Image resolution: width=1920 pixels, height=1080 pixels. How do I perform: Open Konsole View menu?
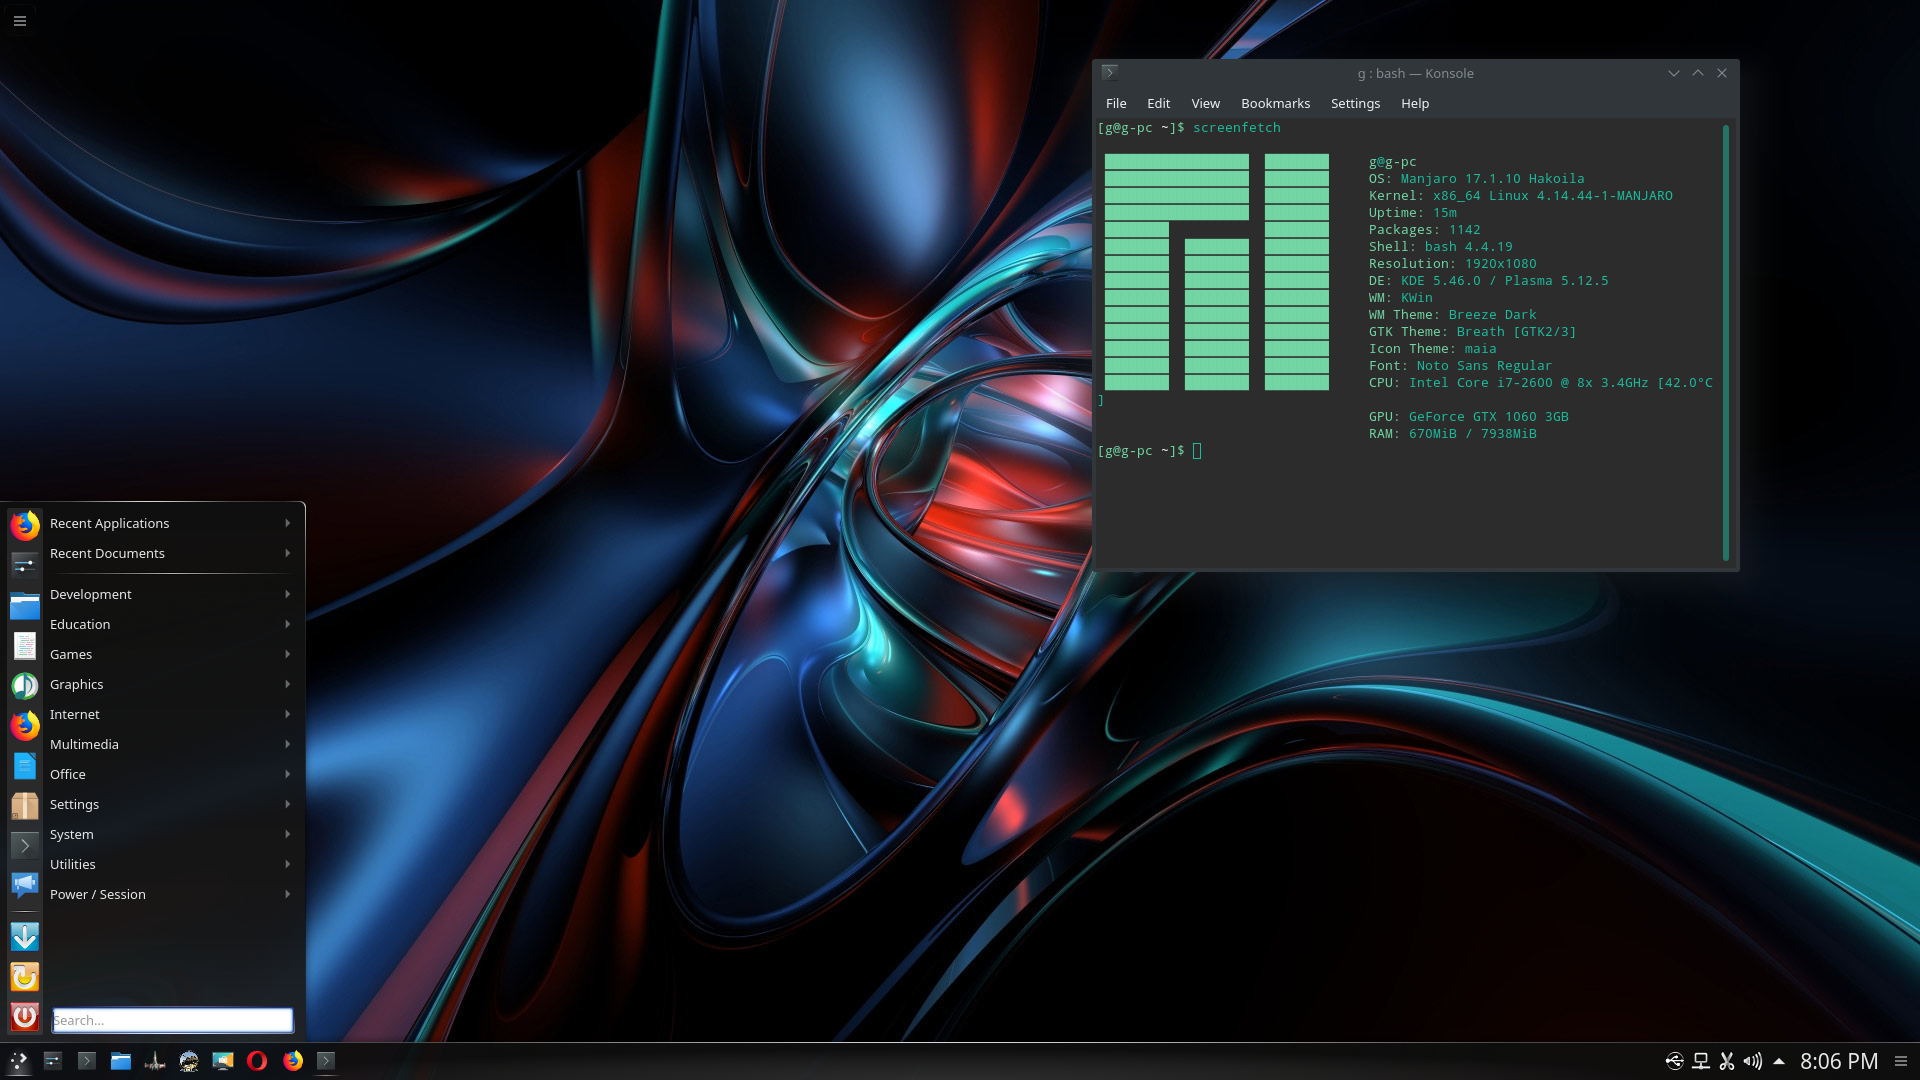pos(1205,103)
